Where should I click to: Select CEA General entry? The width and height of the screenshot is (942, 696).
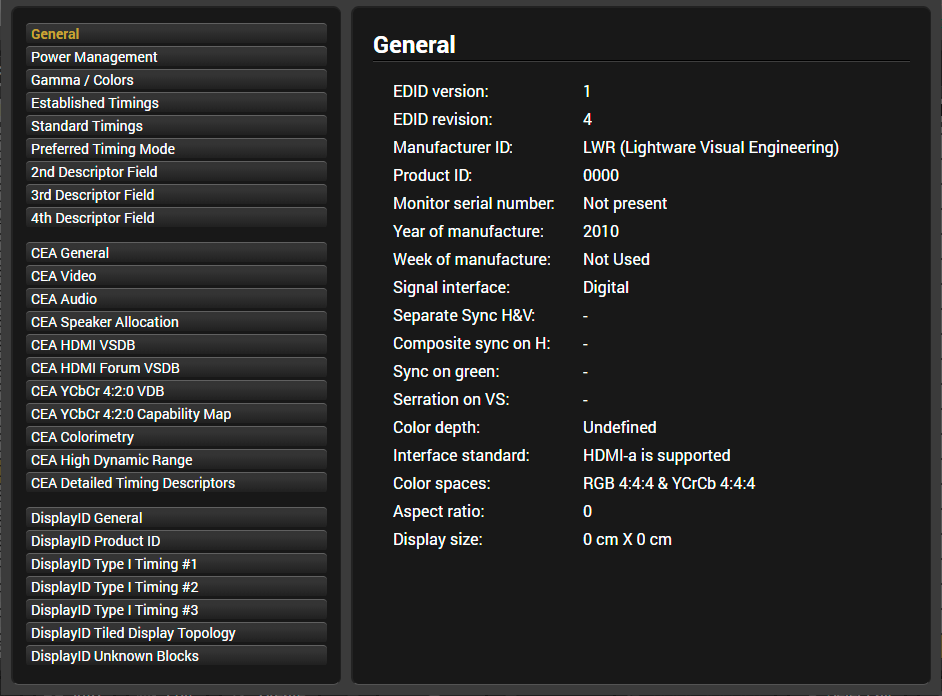point(176,253)
